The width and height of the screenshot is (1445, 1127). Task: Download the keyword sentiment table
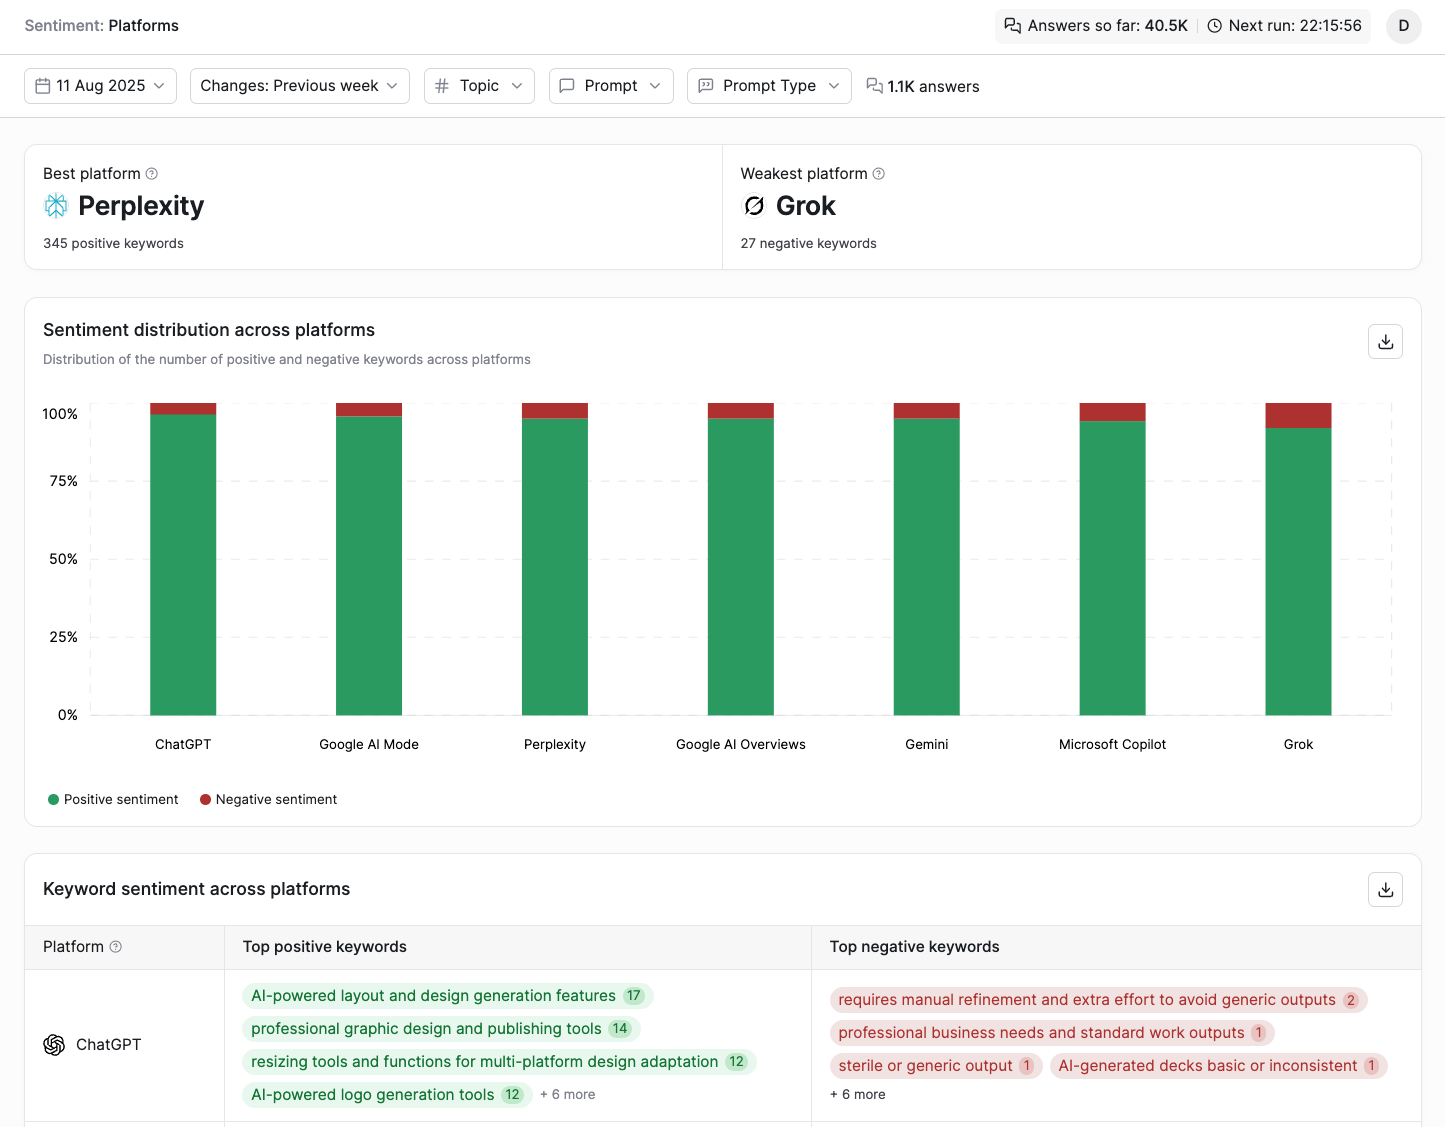1385,889
